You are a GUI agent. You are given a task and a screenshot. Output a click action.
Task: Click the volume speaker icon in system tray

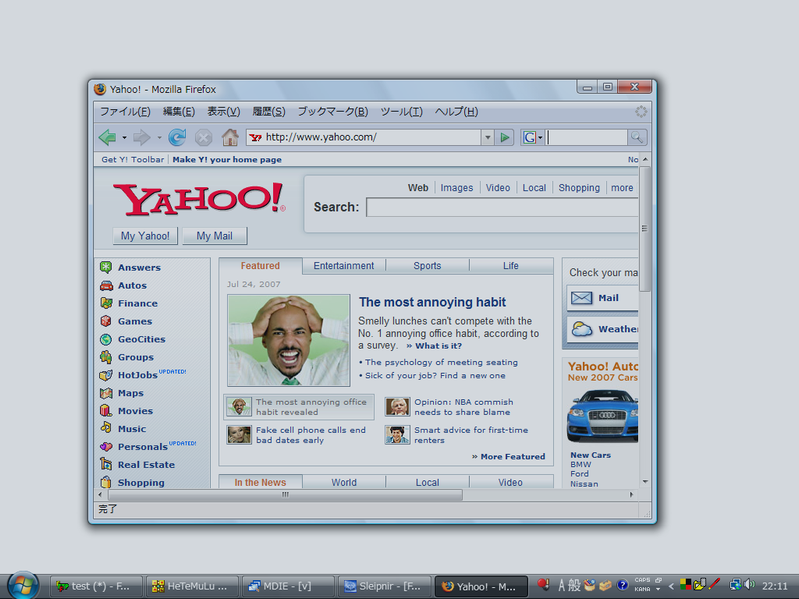pyautogui.click(x=749, y=585)
